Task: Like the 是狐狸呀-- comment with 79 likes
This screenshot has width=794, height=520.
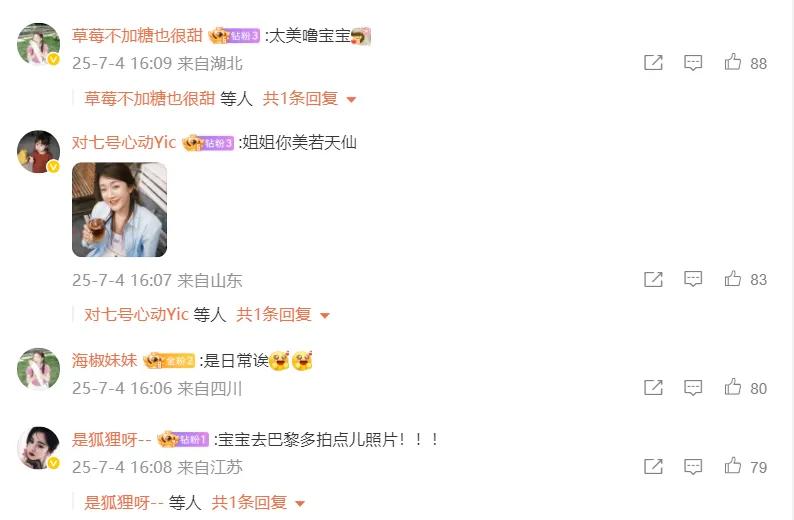Action: pyautogui.click(x=732, y=466)
